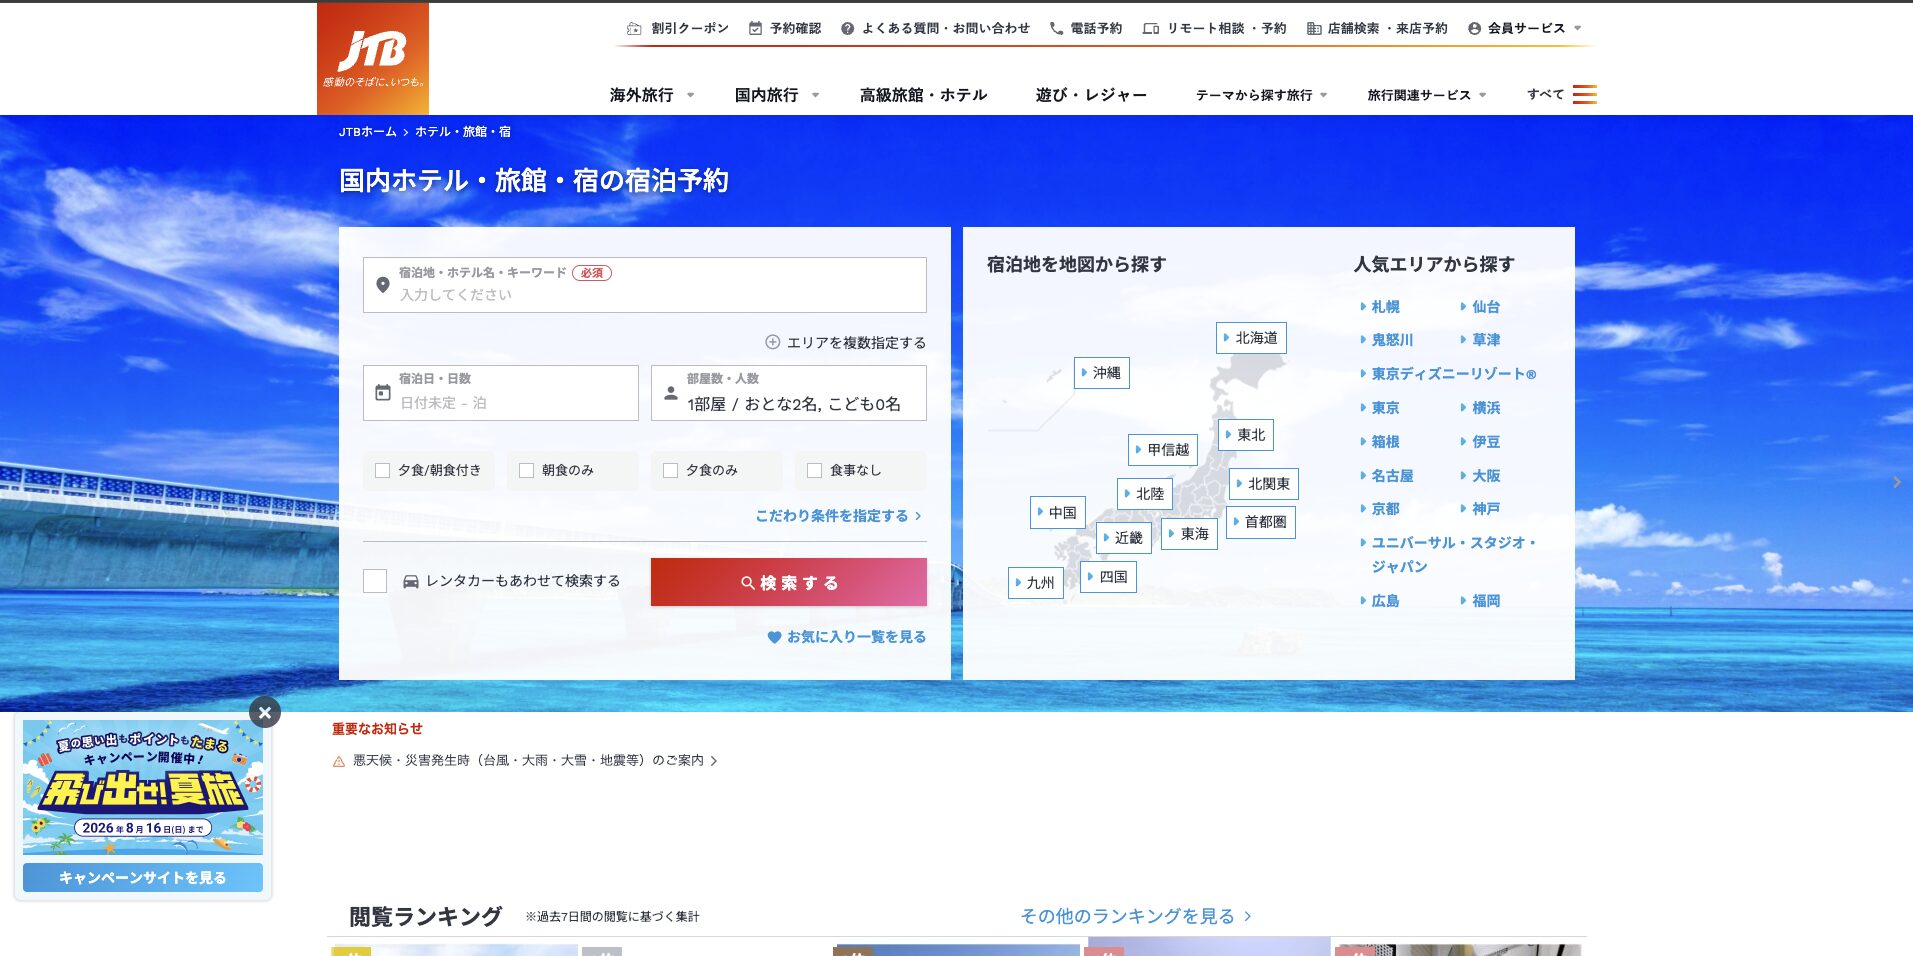Enable レンタカーもあわせて検索する checkbox
This screenshot has height=956, width=1913.
click(375, 581)
